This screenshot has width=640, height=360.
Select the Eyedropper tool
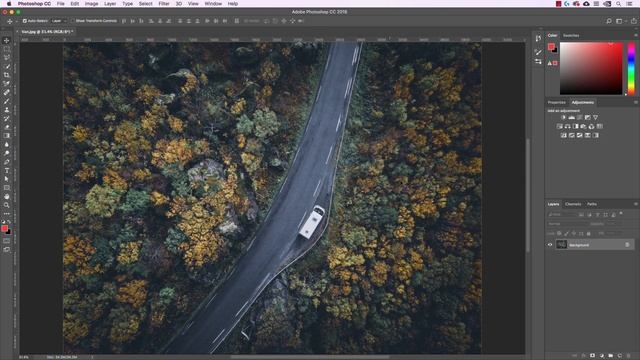[x=7, y=84]
